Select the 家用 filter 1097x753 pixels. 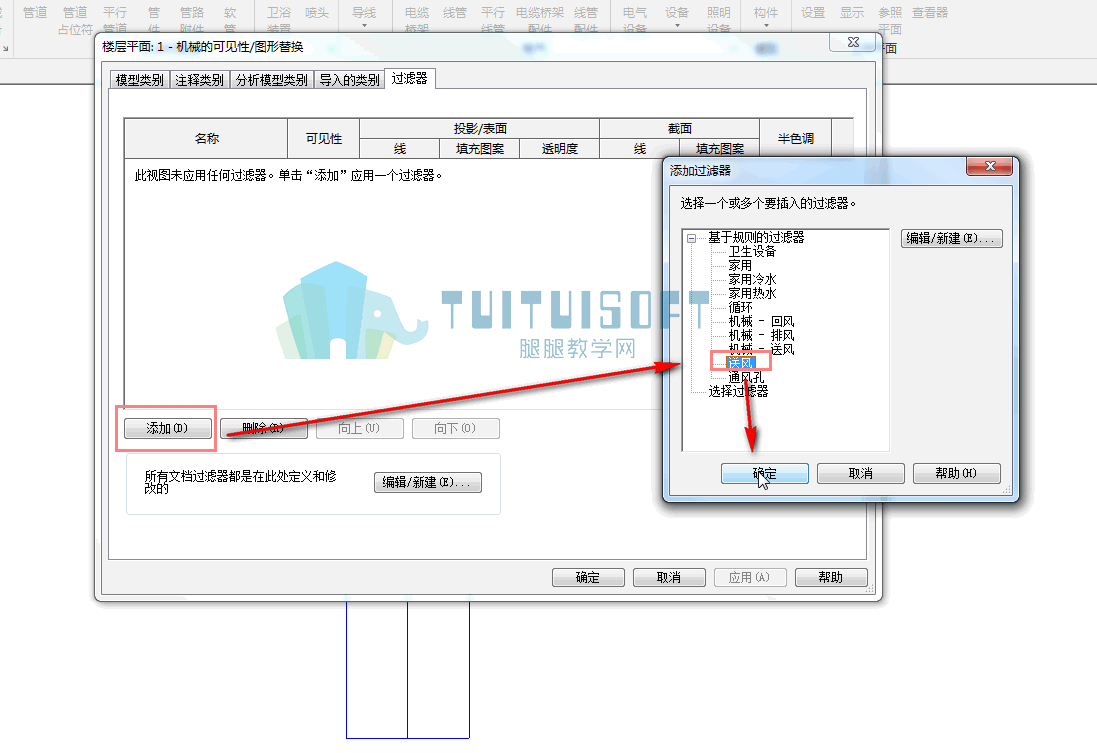point(740,265)
